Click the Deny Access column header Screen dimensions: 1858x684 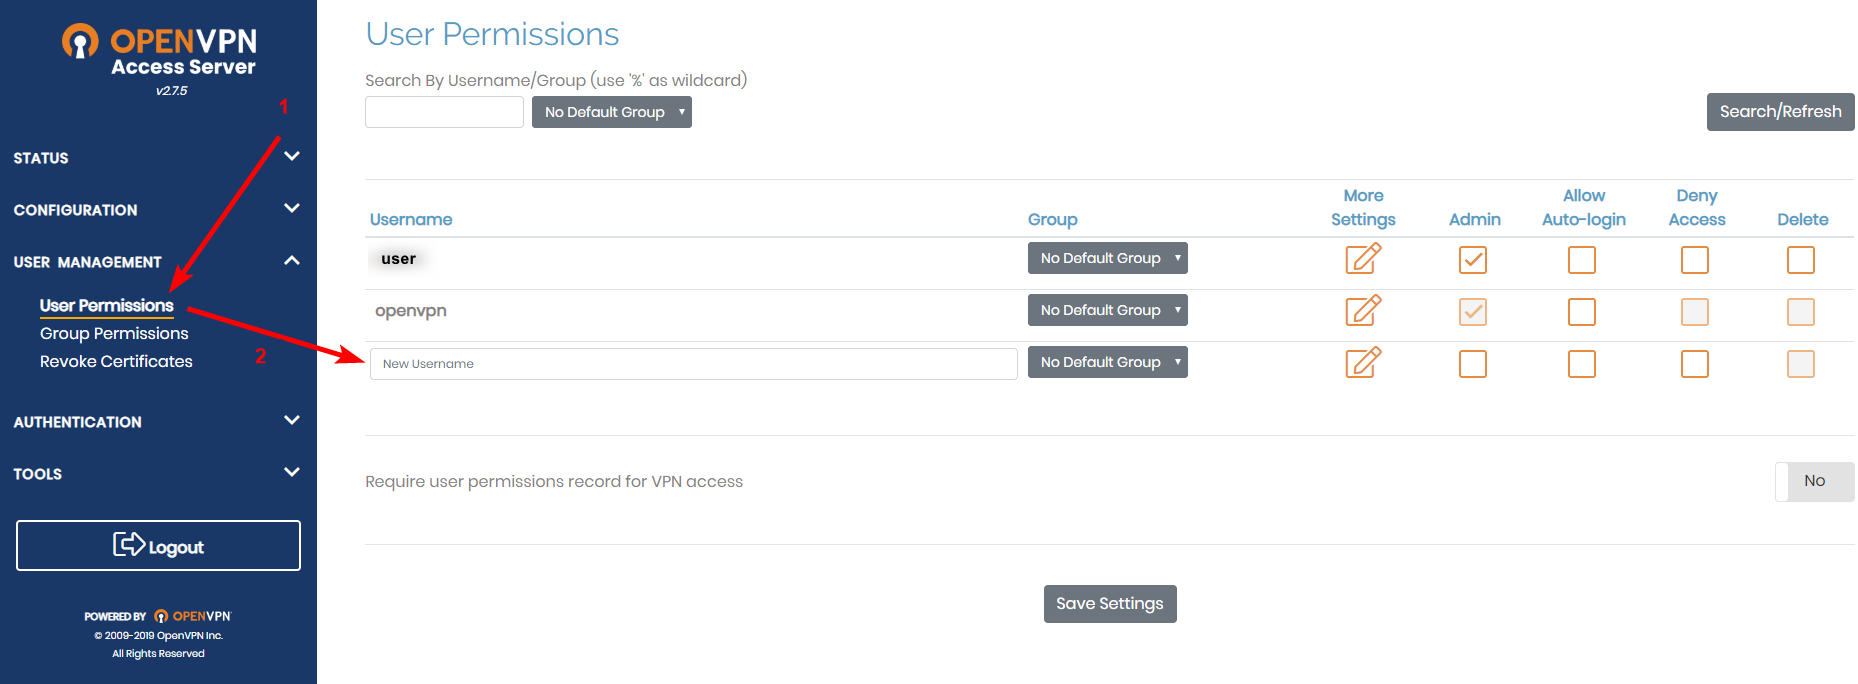pyautogui.click(x=1697, y=208)
